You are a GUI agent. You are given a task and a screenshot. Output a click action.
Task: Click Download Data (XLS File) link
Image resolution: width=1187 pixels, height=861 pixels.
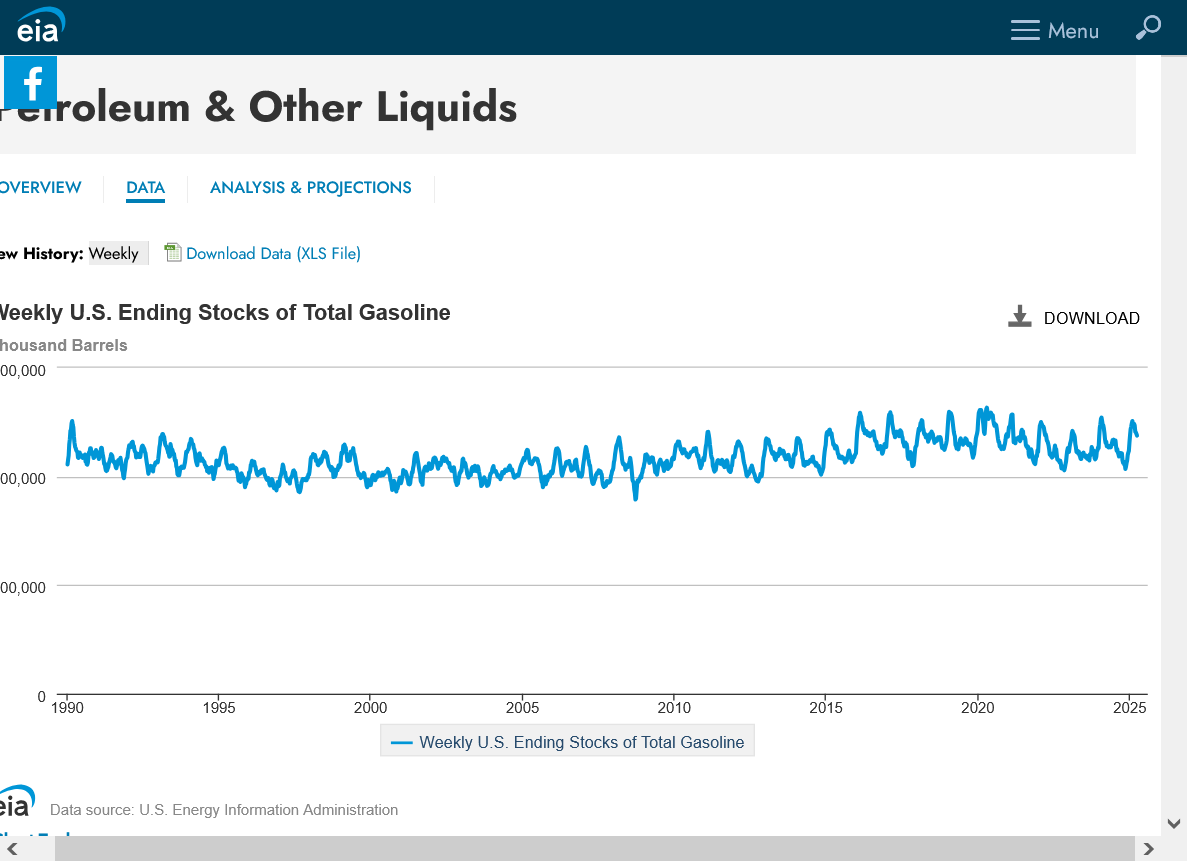click(x=273, y=254)
